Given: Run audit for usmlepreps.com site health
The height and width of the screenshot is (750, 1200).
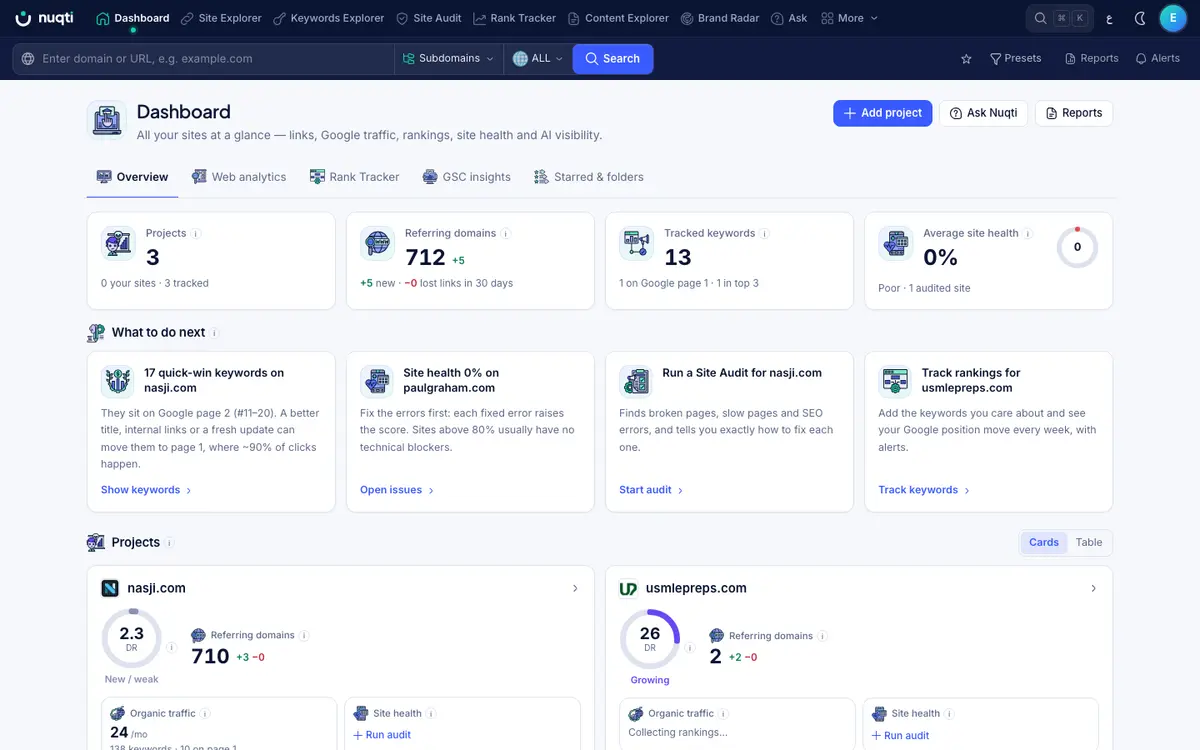Looking at the screenshot, I should (900, 736).
